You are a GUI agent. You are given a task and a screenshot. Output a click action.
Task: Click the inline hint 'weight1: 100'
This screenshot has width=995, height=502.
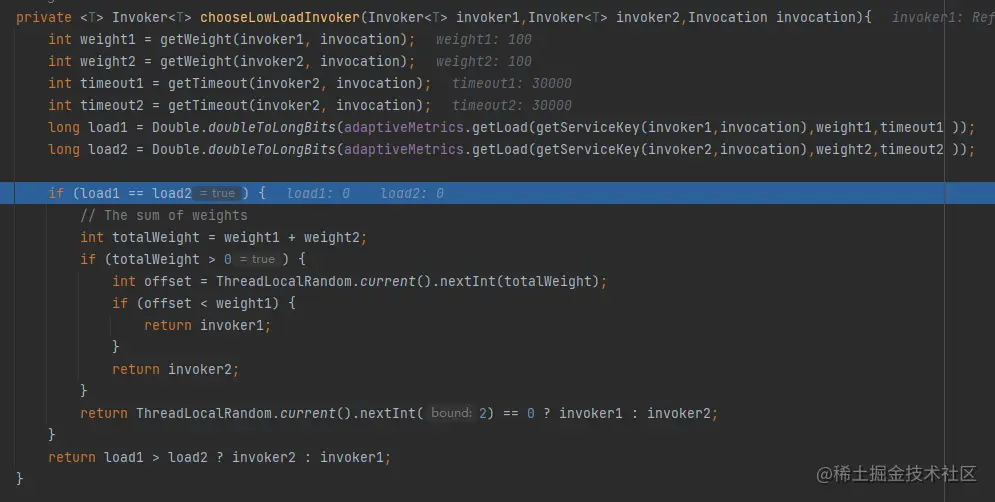484,39
